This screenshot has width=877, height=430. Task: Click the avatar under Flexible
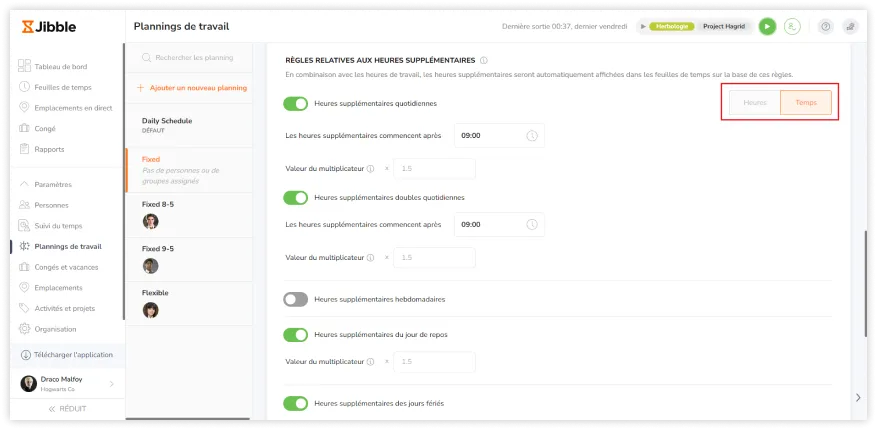click(150, 310)
